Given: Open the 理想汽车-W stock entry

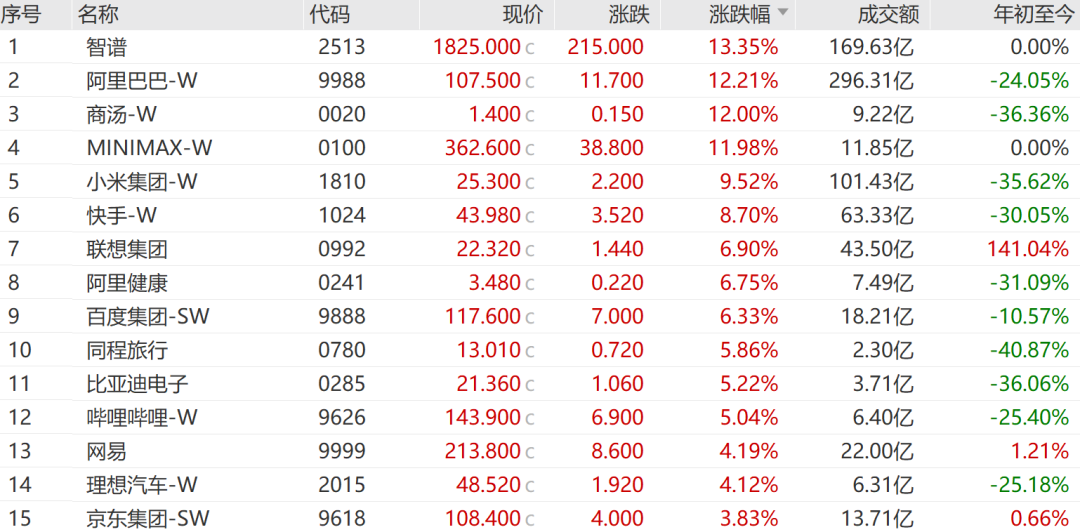Looking at the screenshot, I should point(142,486).
